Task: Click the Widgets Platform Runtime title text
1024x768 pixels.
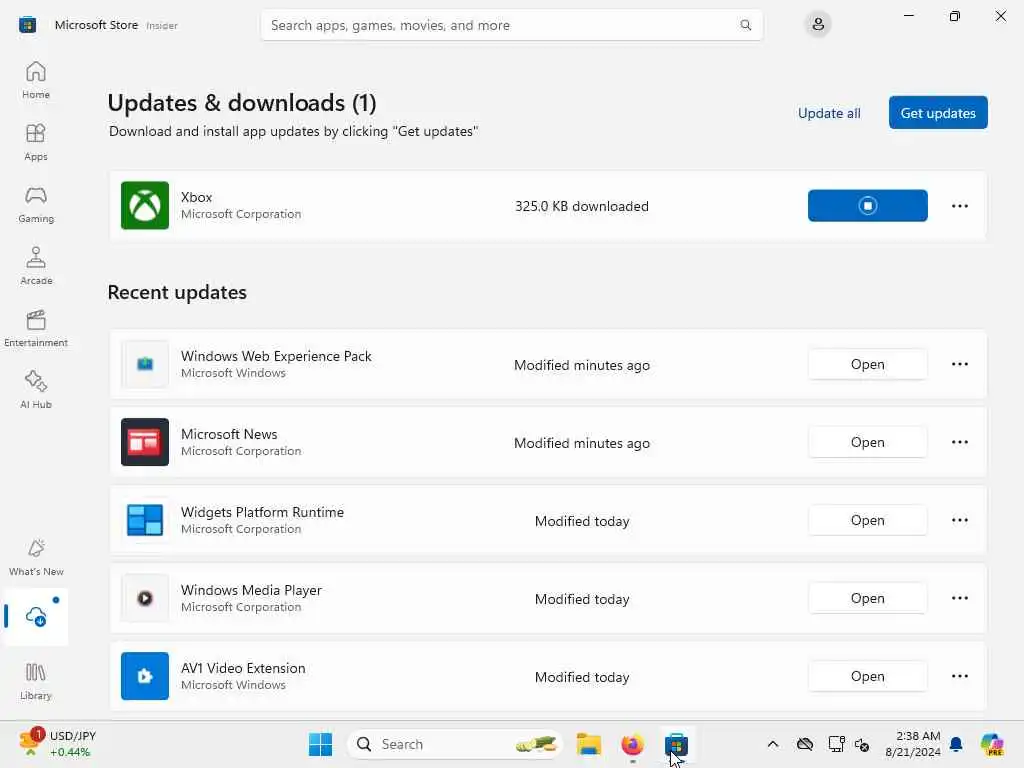Action: click(x=263, y=513)
